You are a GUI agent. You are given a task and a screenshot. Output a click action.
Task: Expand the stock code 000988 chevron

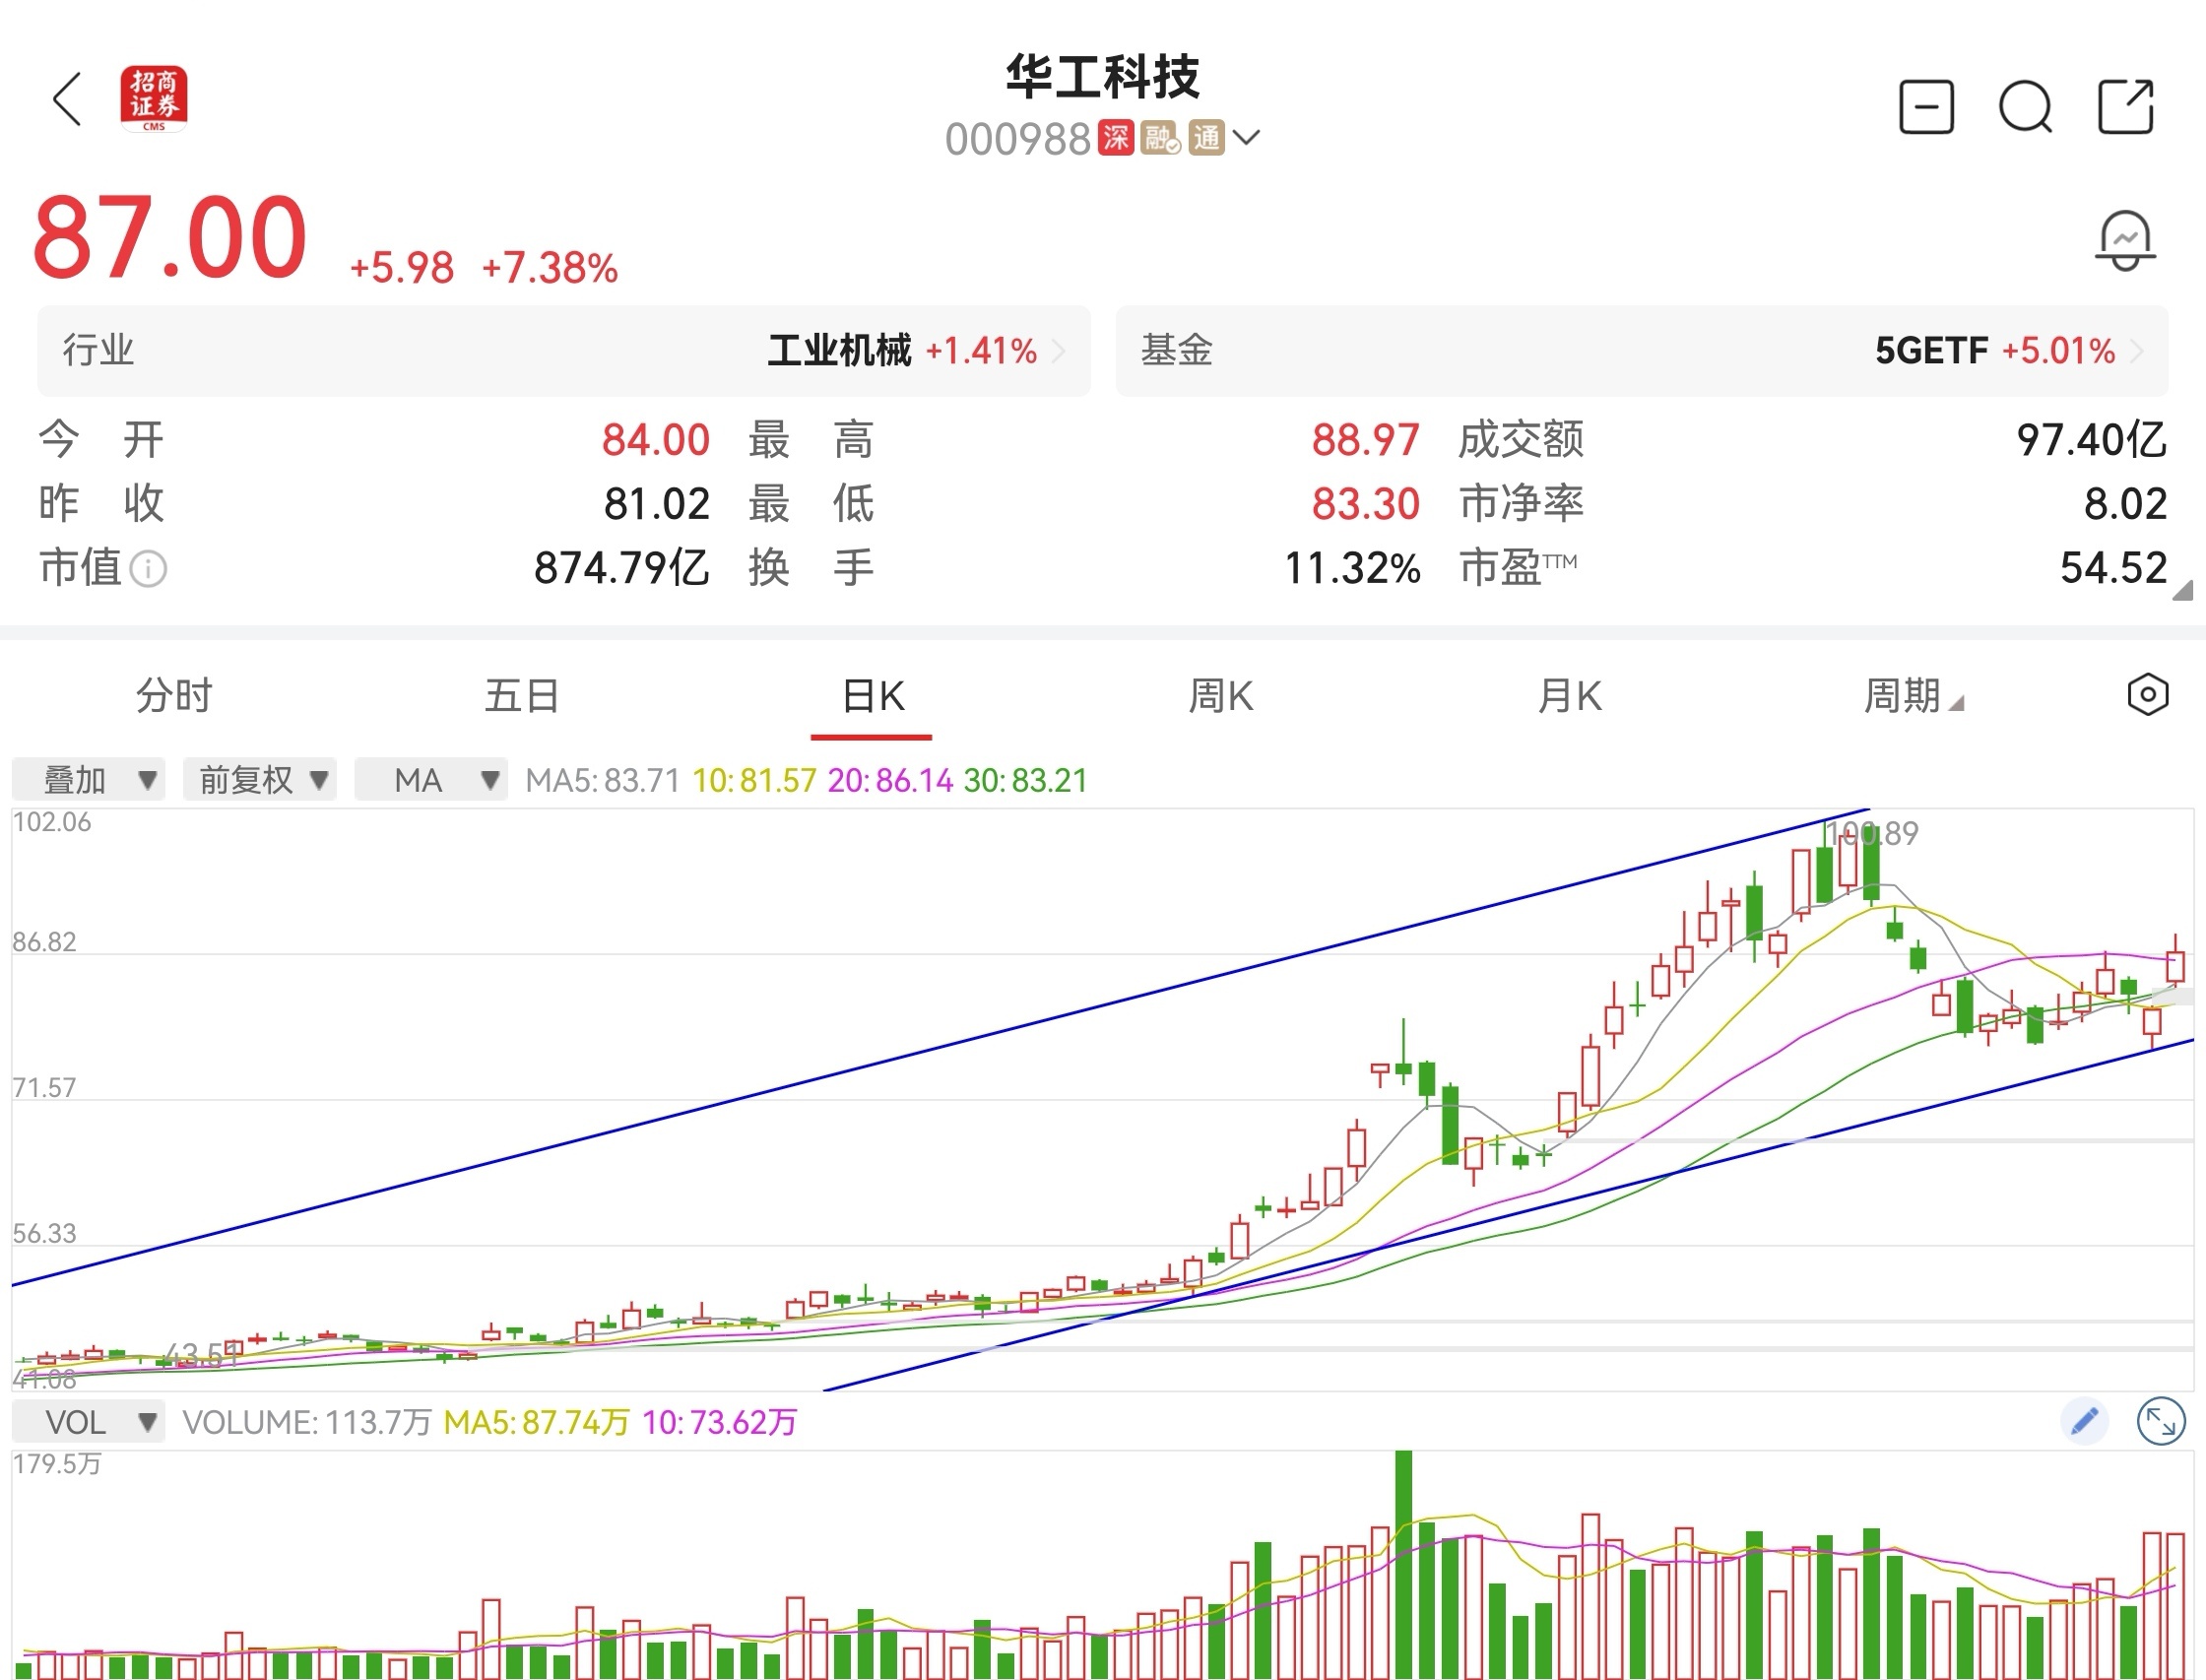[x=1246, y=137]
